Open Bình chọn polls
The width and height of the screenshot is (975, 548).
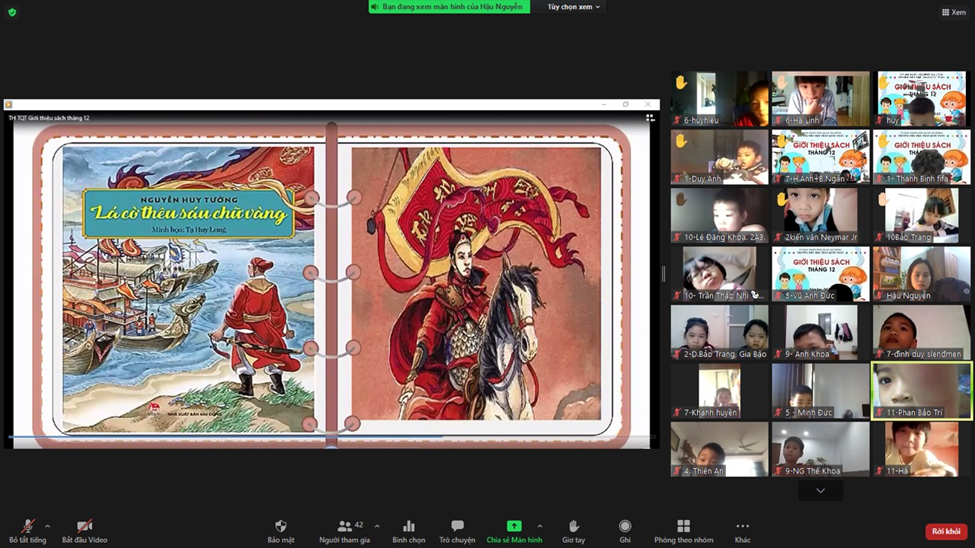coord(409,531)
